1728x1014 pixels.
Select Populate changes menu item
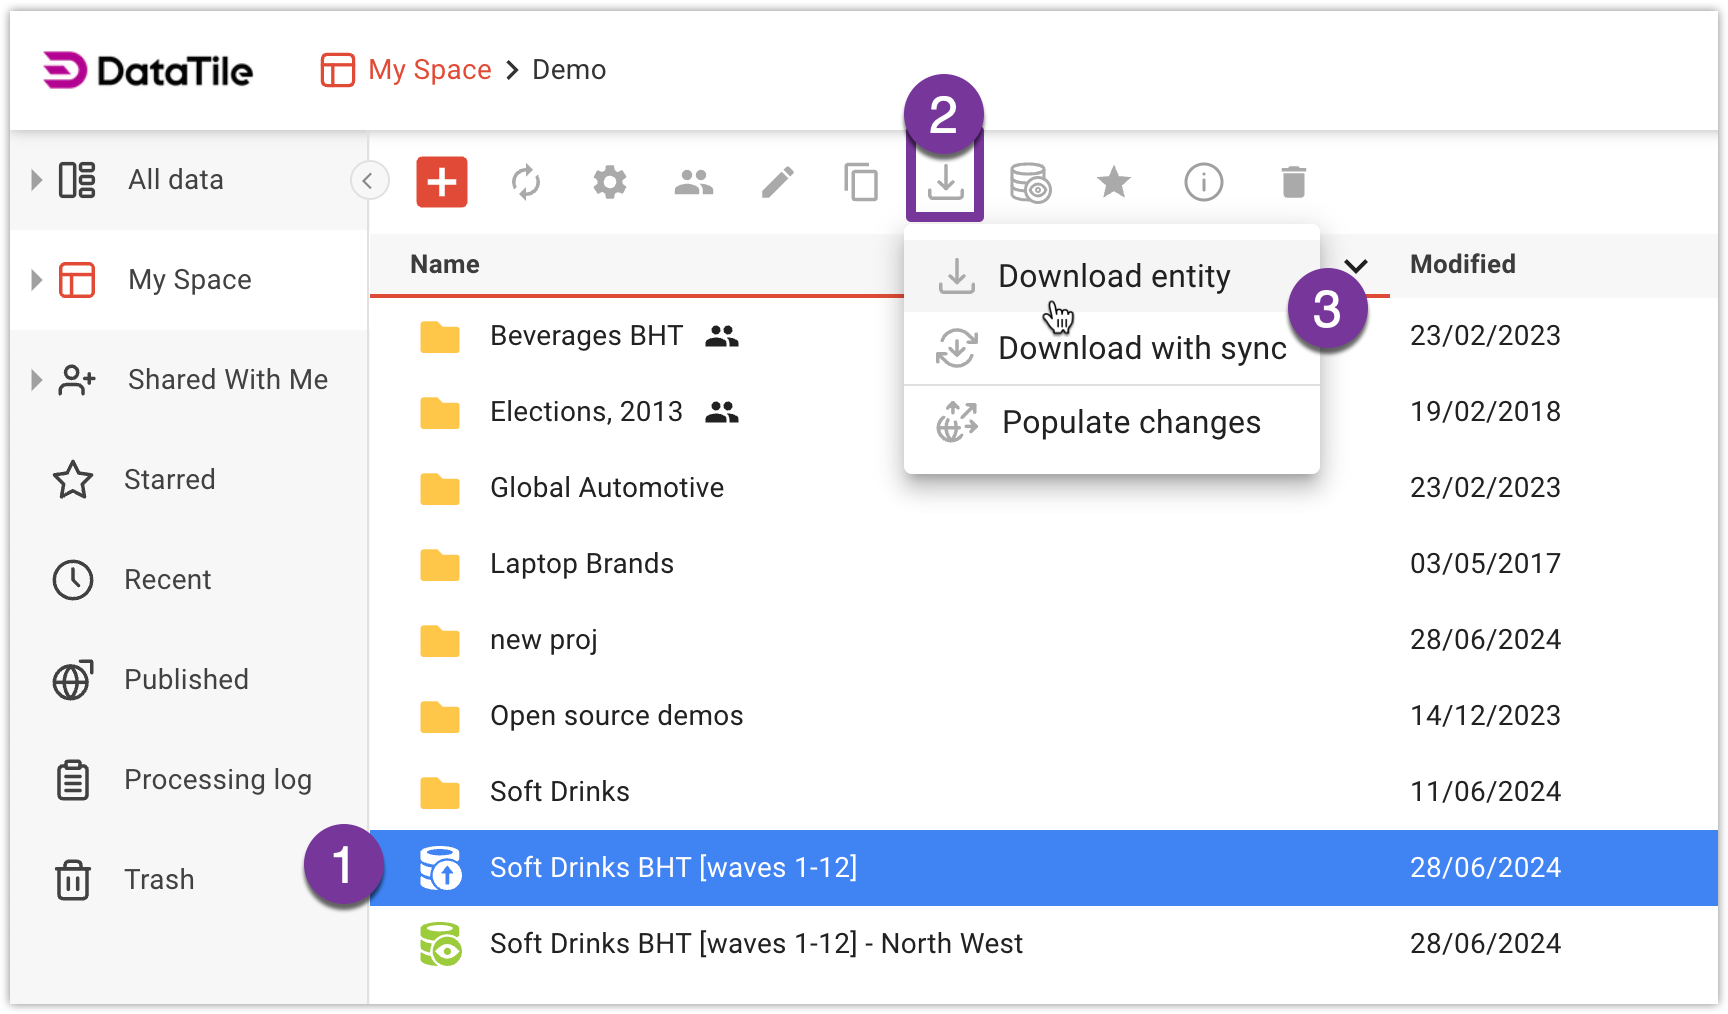(x=1130, y=422)
